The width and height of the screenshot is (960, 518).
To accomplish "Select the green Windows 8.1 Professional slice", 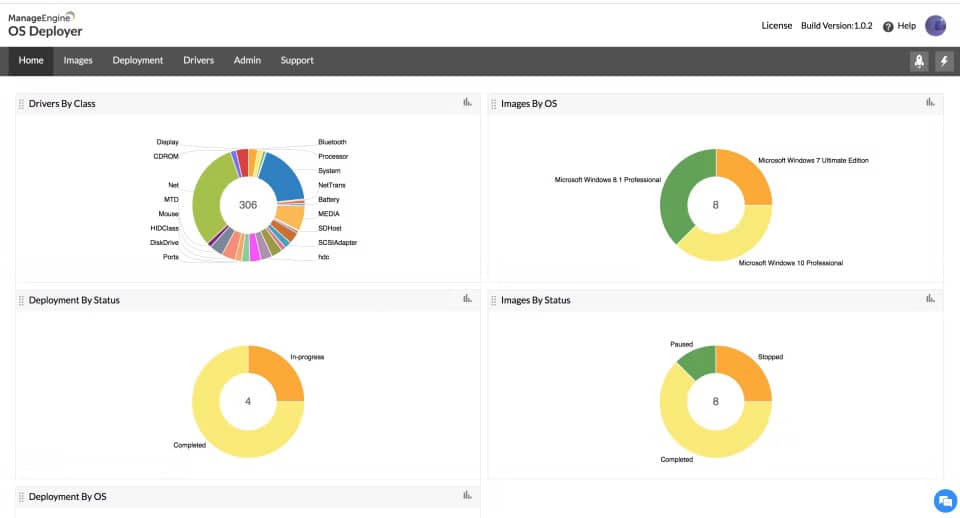I will (678, 191).
